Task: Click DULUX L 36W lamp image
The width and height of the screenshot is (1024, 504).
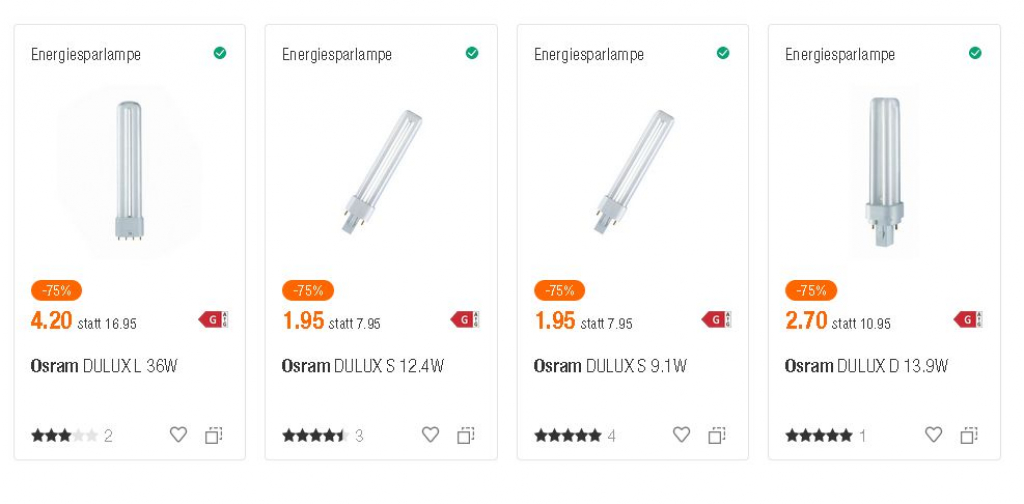Action: (129, 170)
